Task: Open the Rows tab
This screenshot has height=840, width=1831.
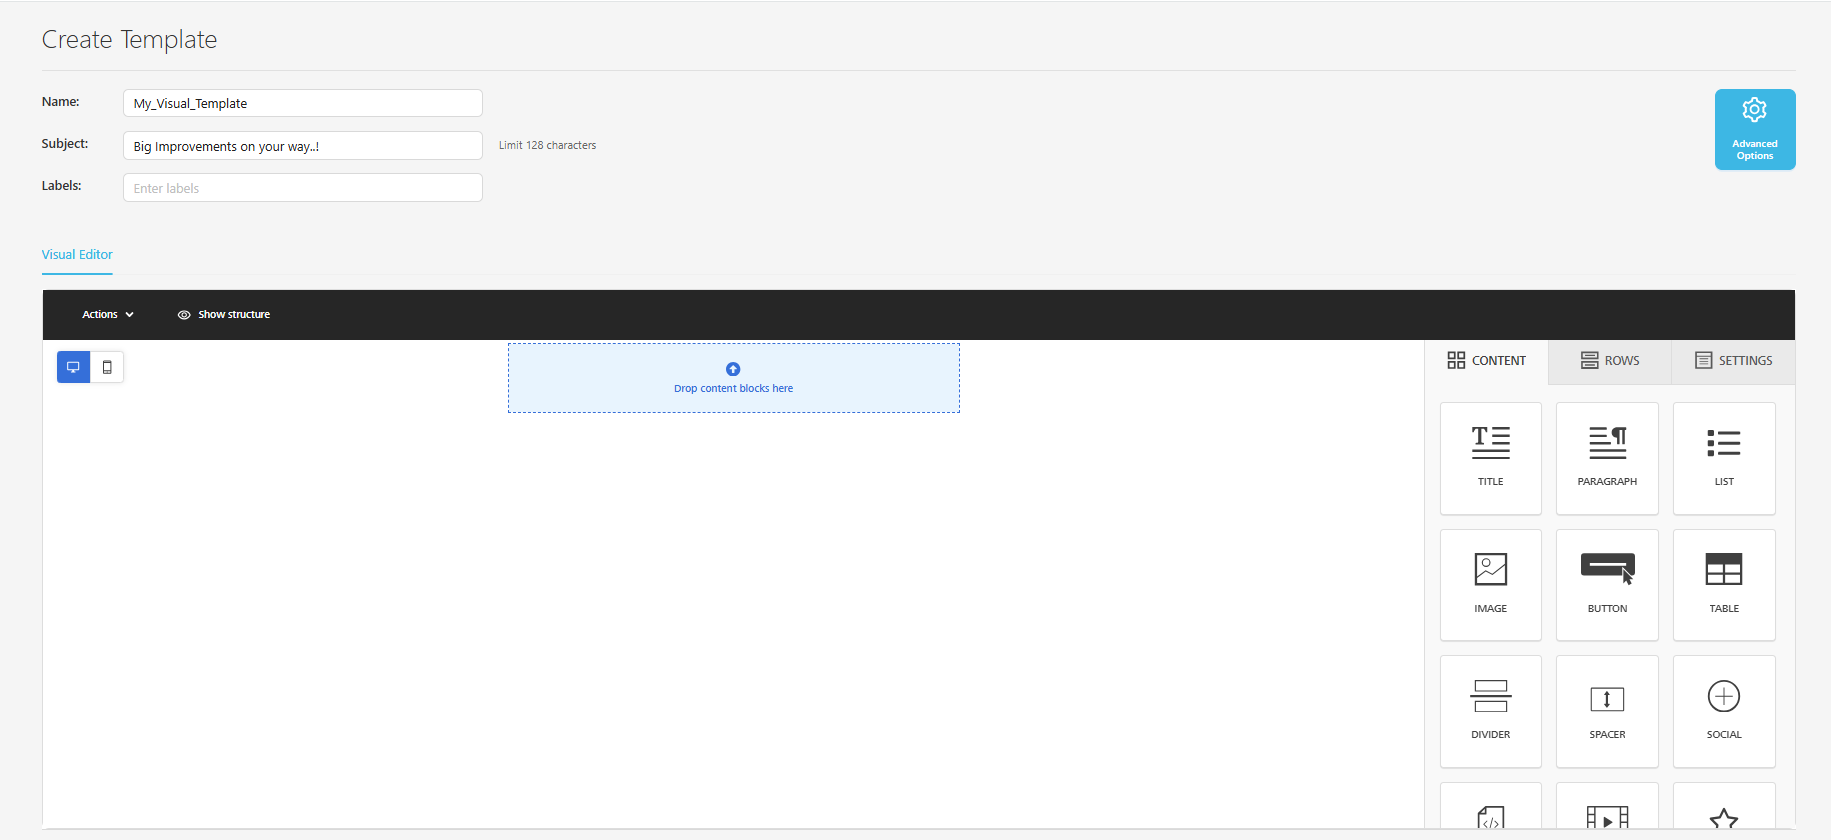Action: [x=1610, y=361]
